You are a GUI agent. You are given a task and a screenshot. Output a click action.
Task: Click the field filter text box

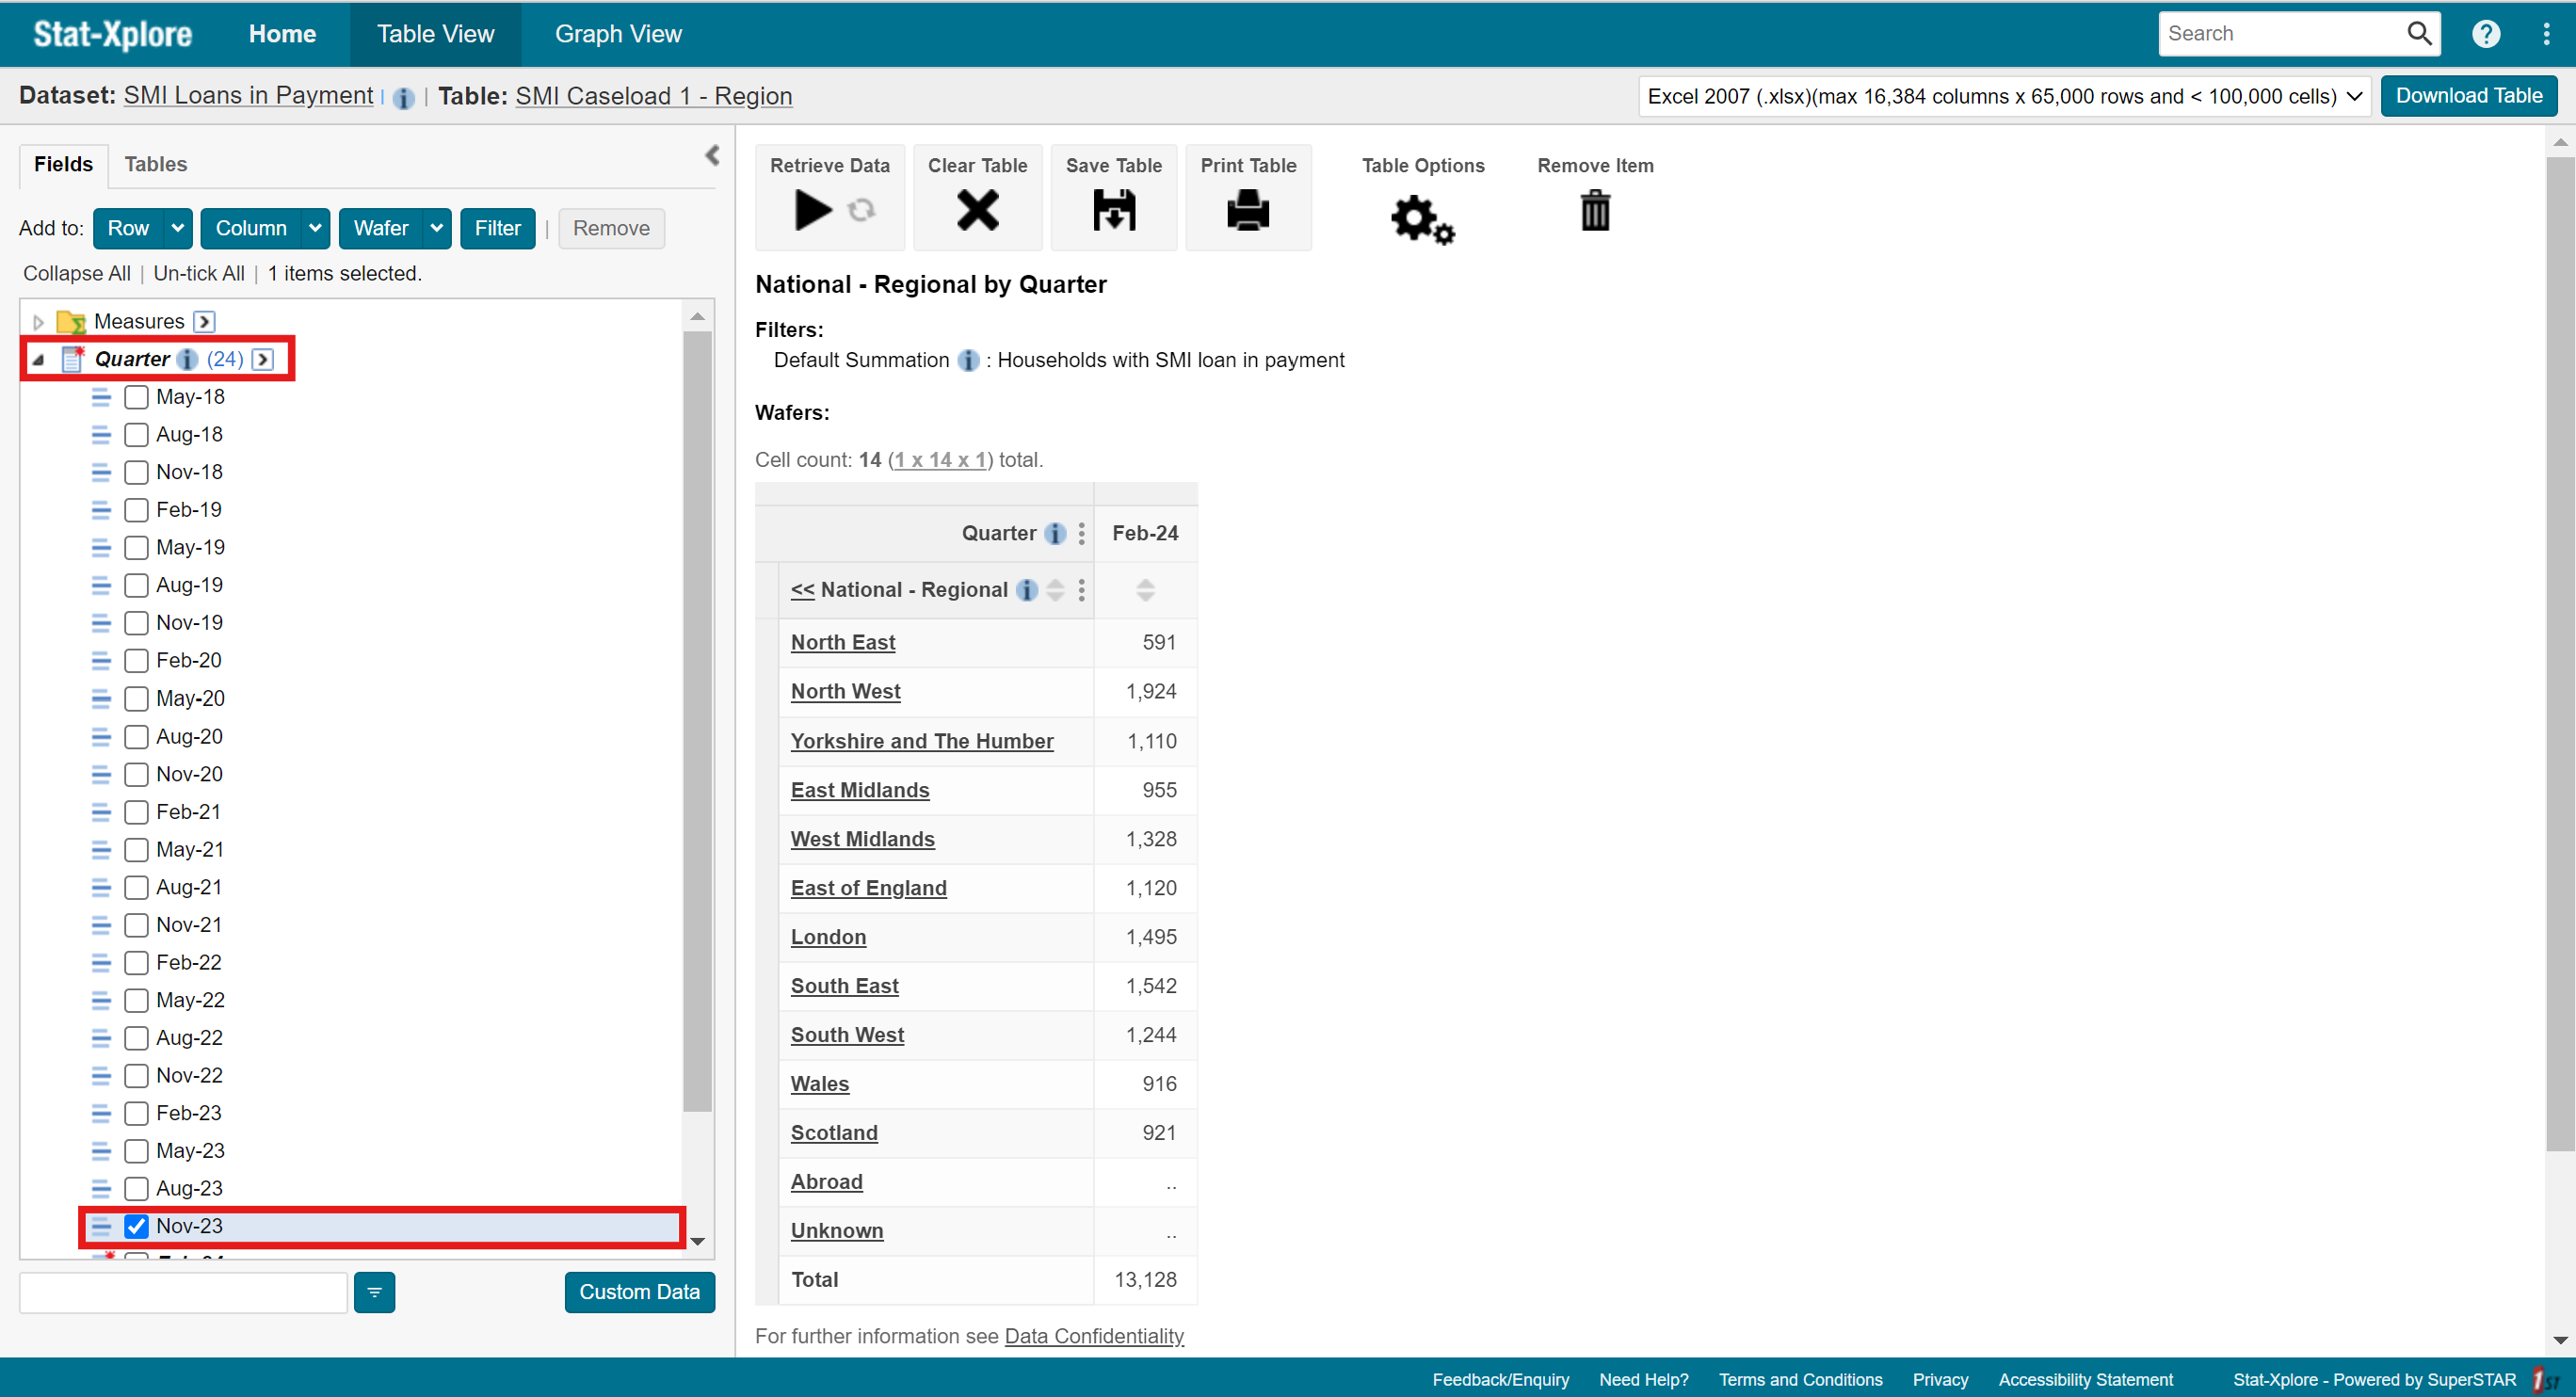183,1292
